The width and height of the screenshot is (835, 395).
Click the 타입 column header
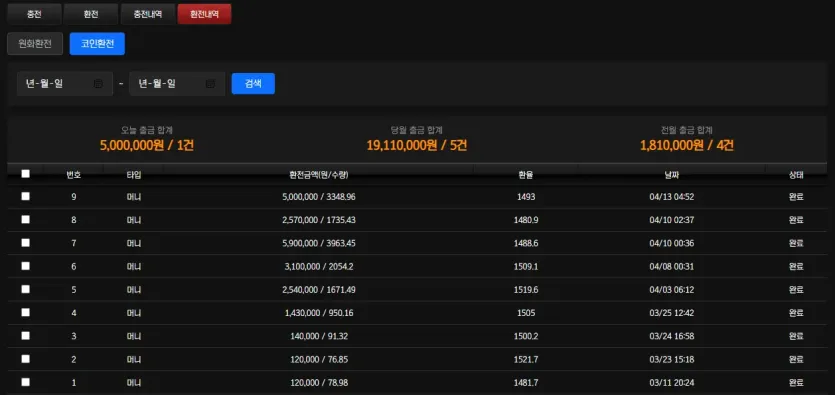pyautogui.click(x=134, y=175)
